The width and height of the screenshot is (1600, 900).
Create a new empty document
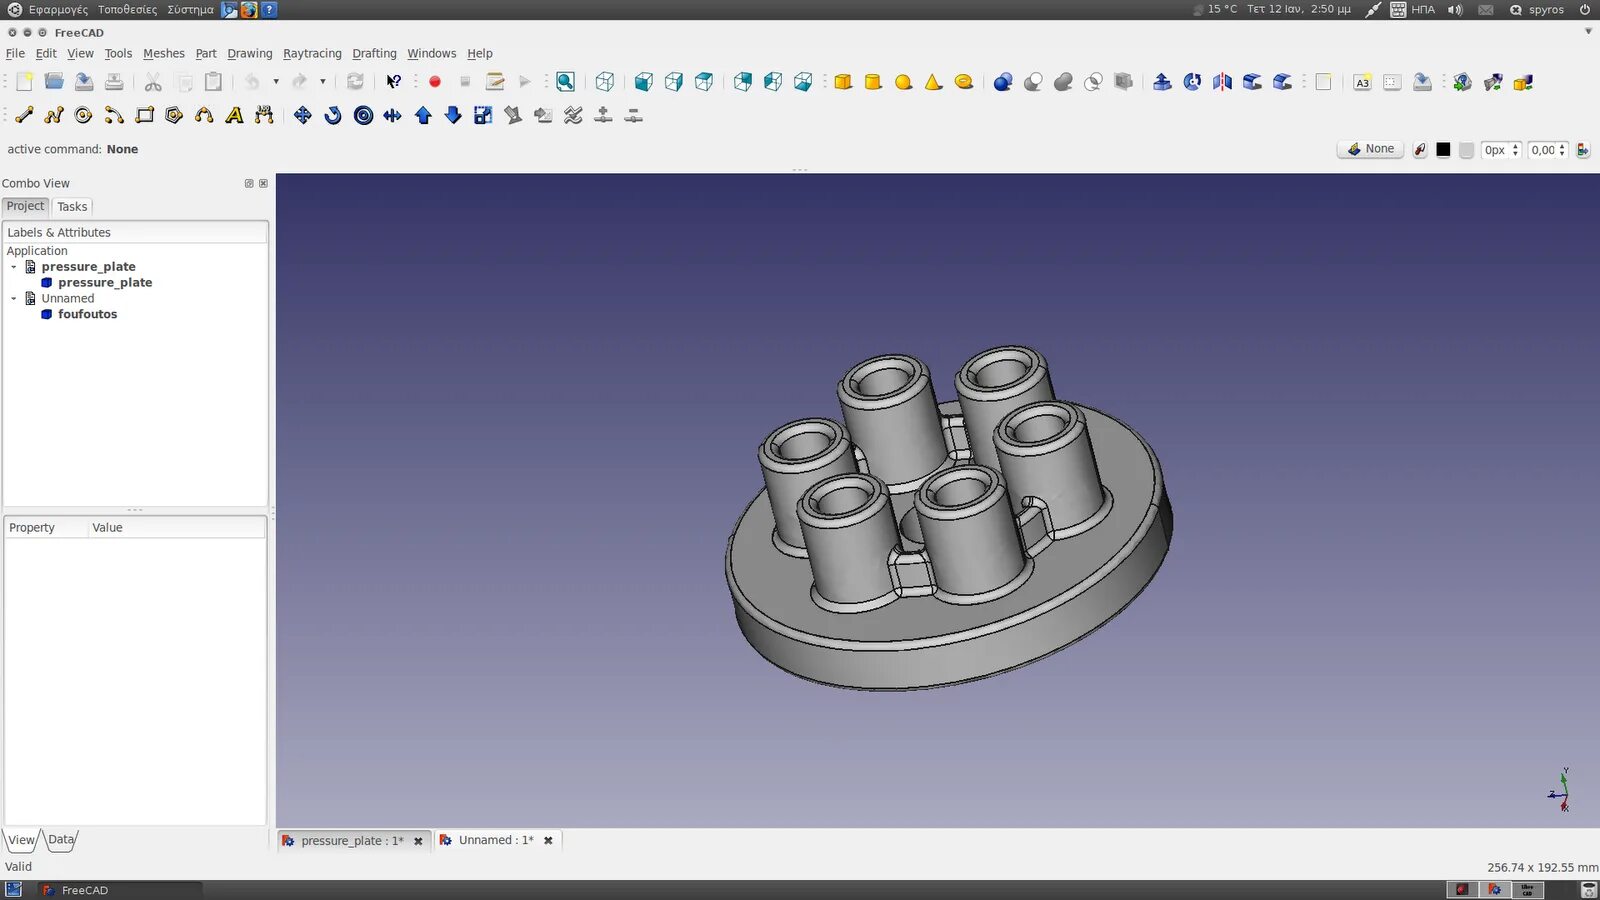tap(24, 82)
